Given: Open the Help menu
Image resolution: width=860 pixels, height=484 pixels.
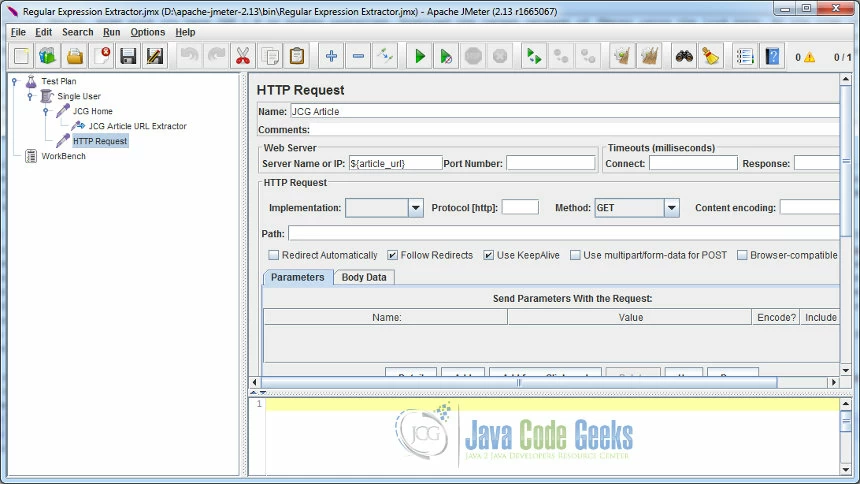Looking at the screenshot, I should [x=185, y=32].
